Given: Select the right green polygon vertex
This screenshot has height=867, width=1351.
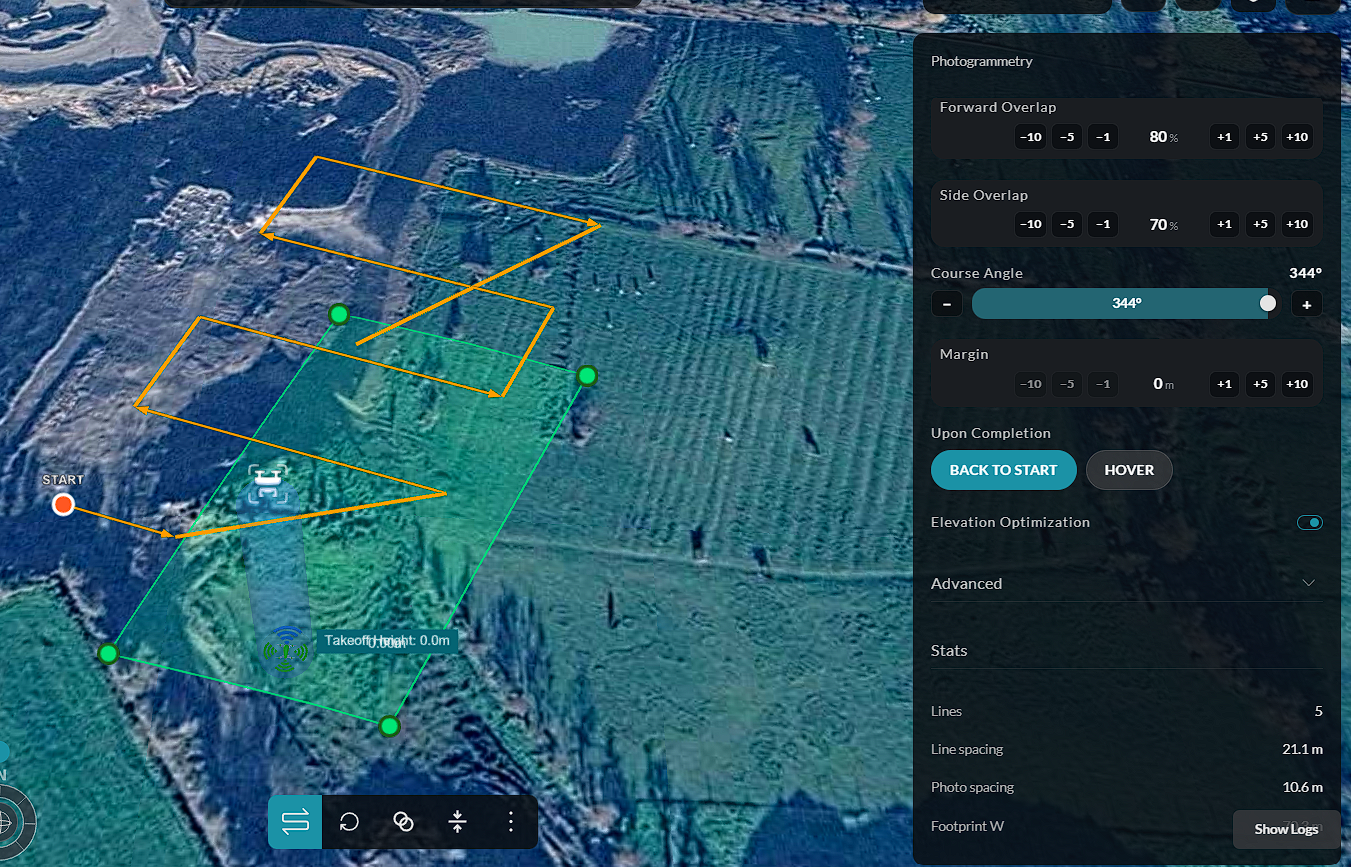Looking at the screenshot, I should point(587,376).
